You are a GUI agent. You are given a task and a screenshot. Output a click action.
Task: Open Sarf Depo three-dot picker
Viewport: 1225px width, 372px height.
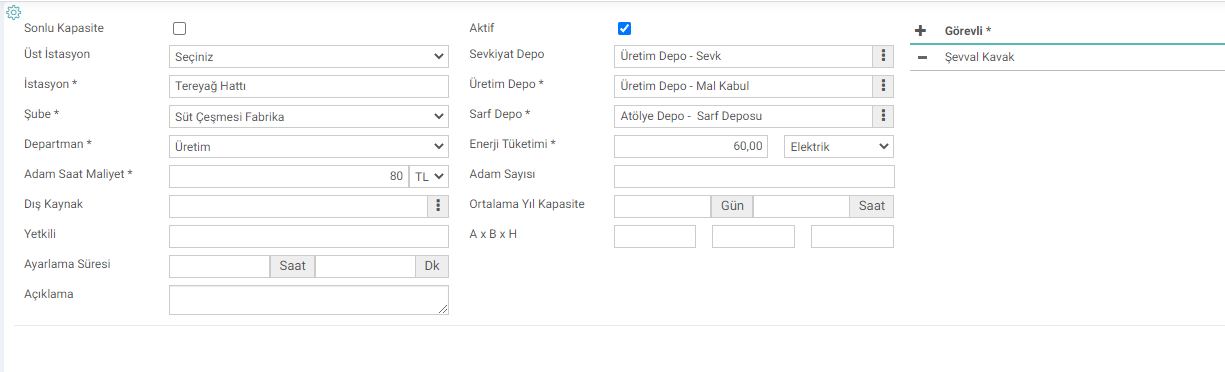pyautogui.click(x=883, y=116)
